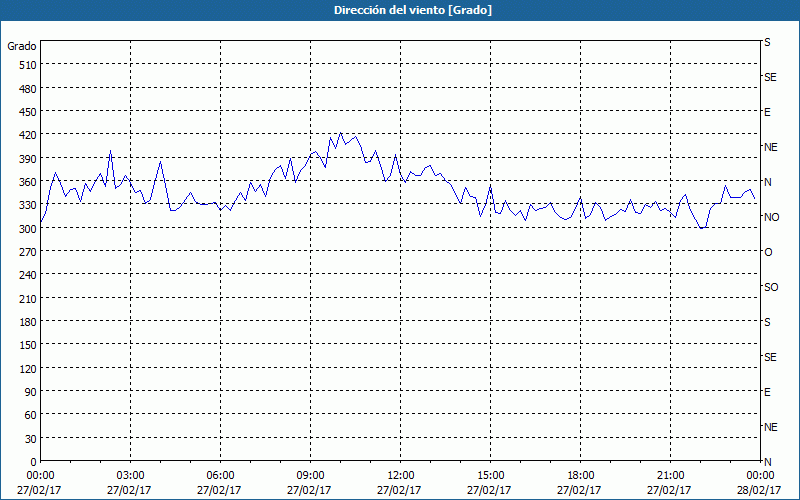Click the 28/02/17 date label

(x=759, y=490)
